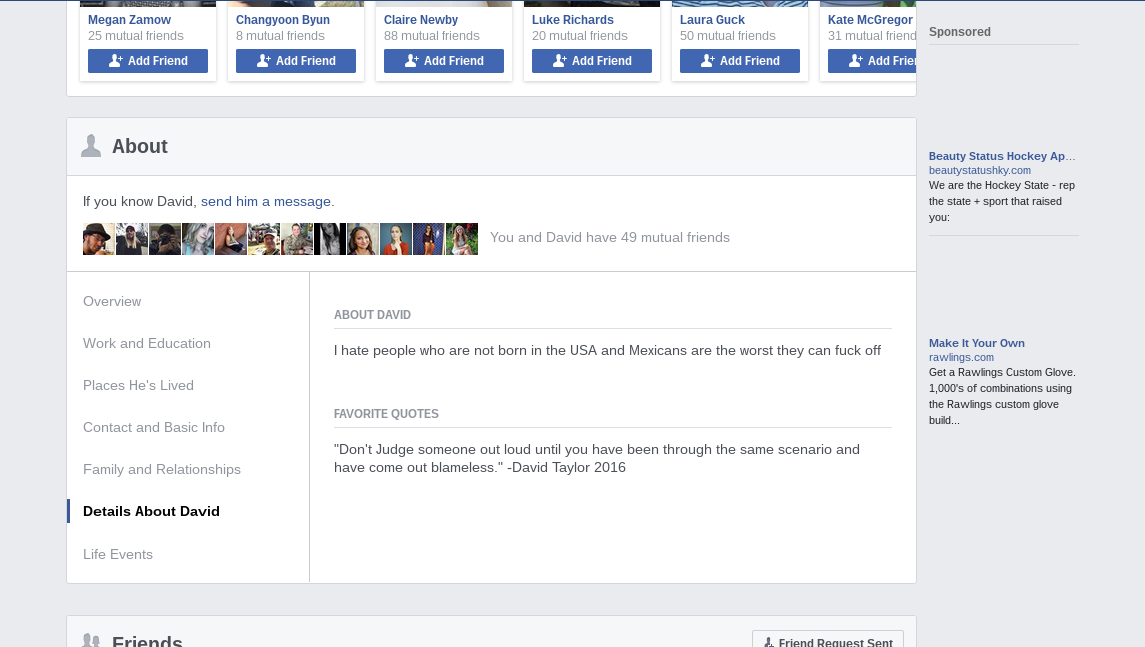The width and height of the screenshot is (1145, 647).
Task: Open Luke Richards' profile name link
Action: pyautogui.click(x=572, y=20)
